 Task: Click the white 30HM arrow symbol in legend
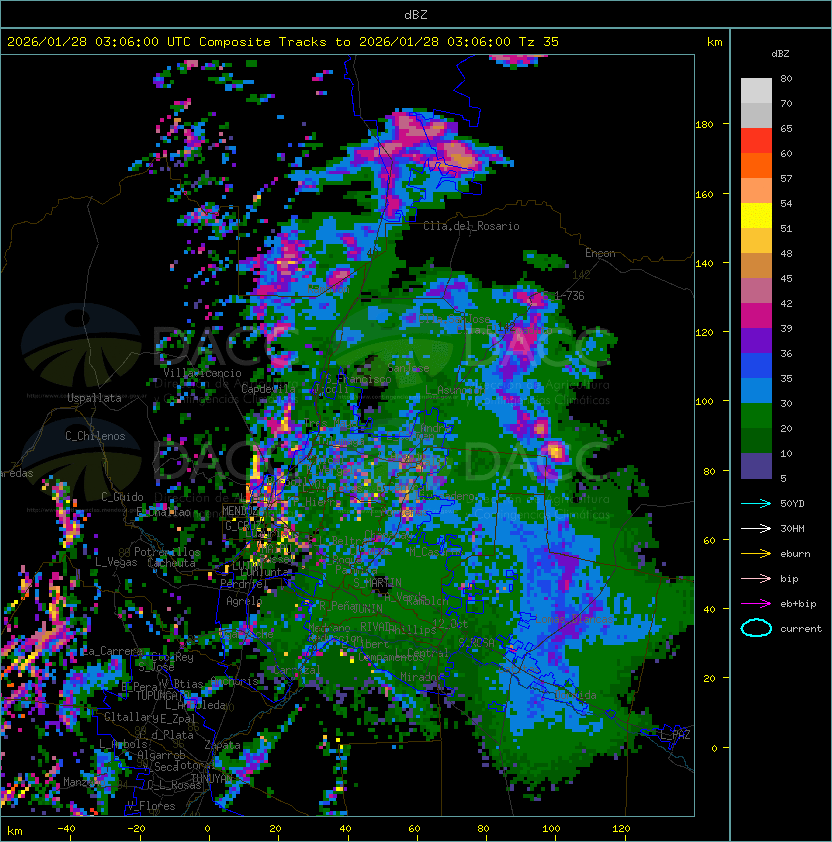(x=756, y=528)
